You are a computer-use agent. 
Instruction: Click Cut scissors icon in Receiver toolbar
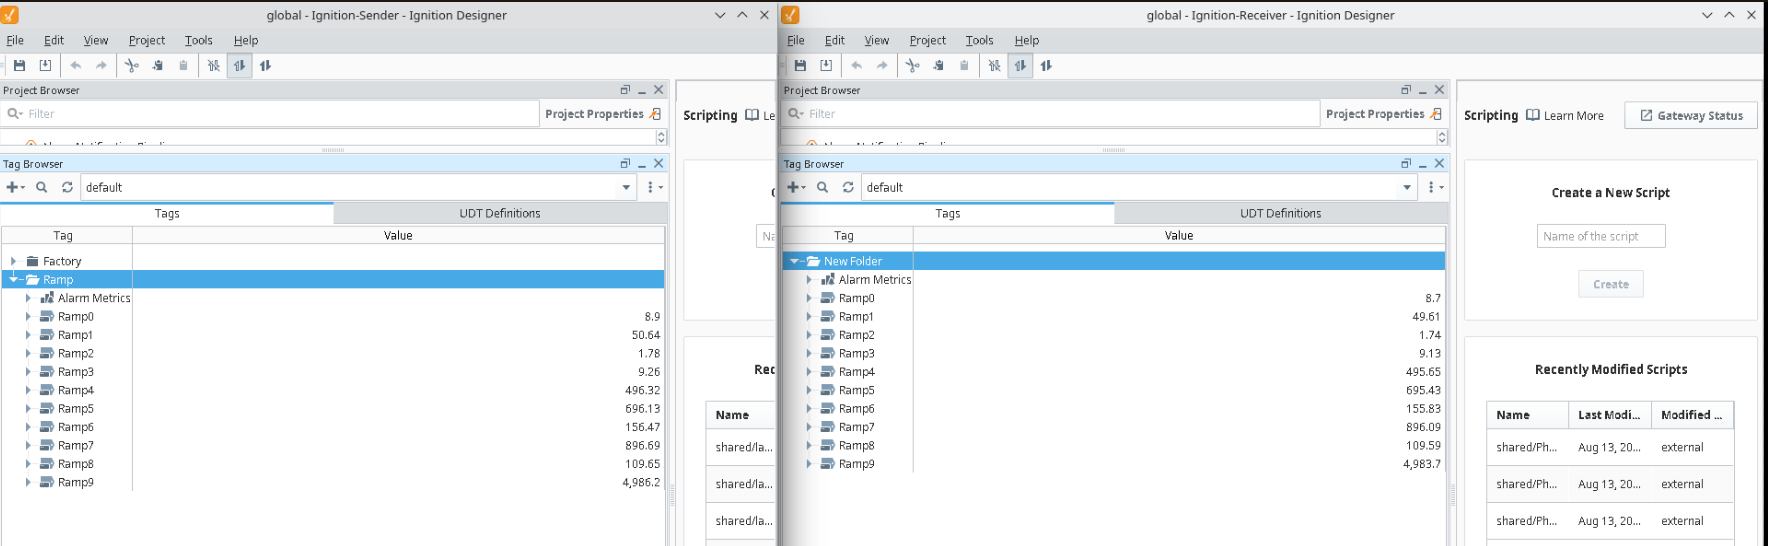tap(913, 66)
